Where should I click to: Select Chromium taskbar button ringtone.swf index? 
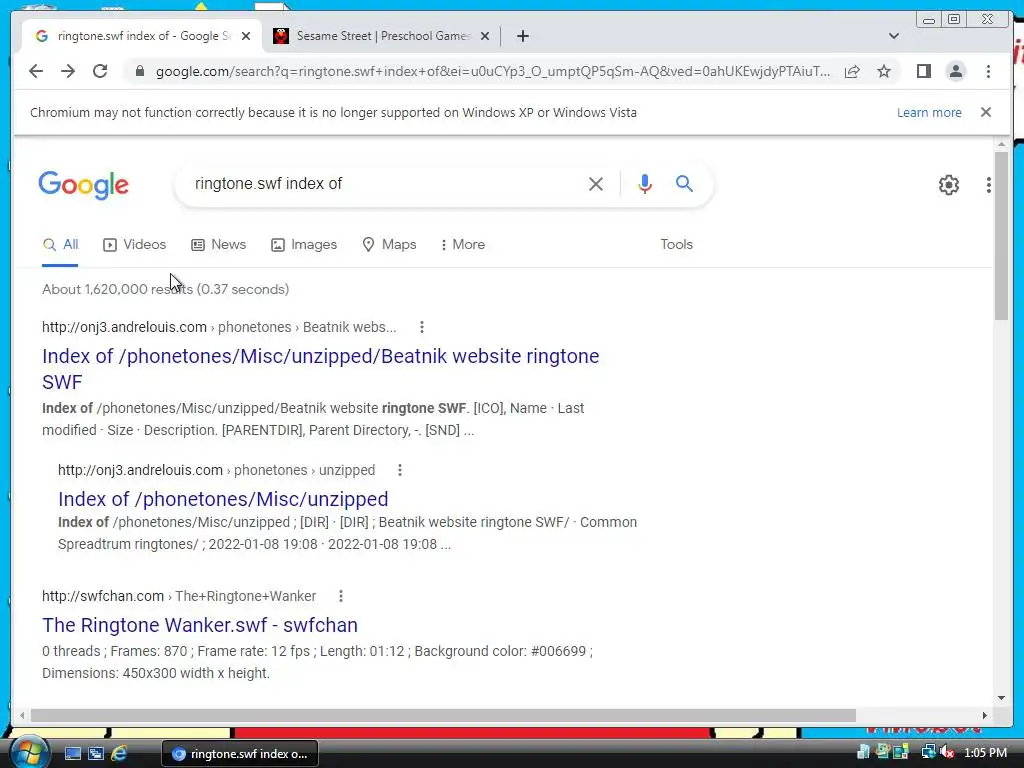(x=240, y=754)
